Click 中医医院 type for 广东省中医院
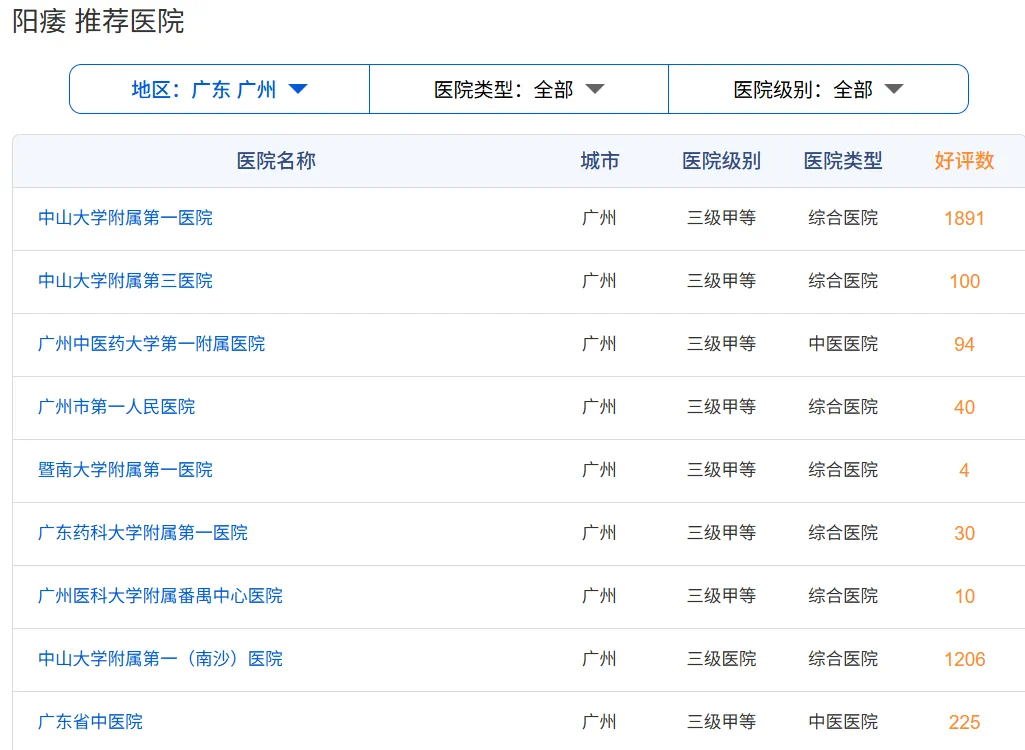 (x=843, y=722)
